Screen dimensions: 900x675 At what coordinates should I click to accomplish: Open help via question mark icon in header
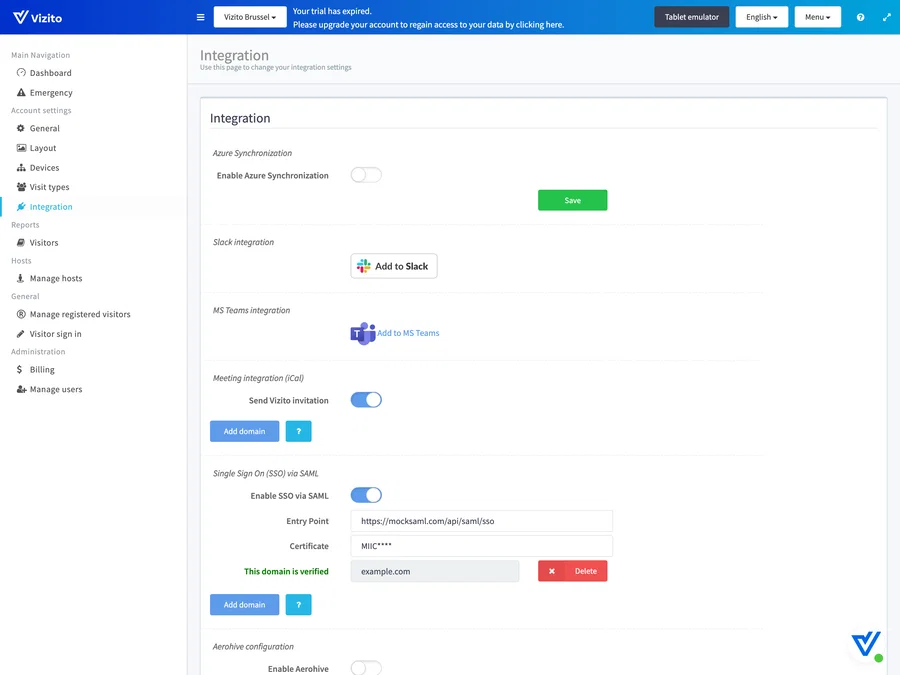pyautogui.click(x=860, y=17)
